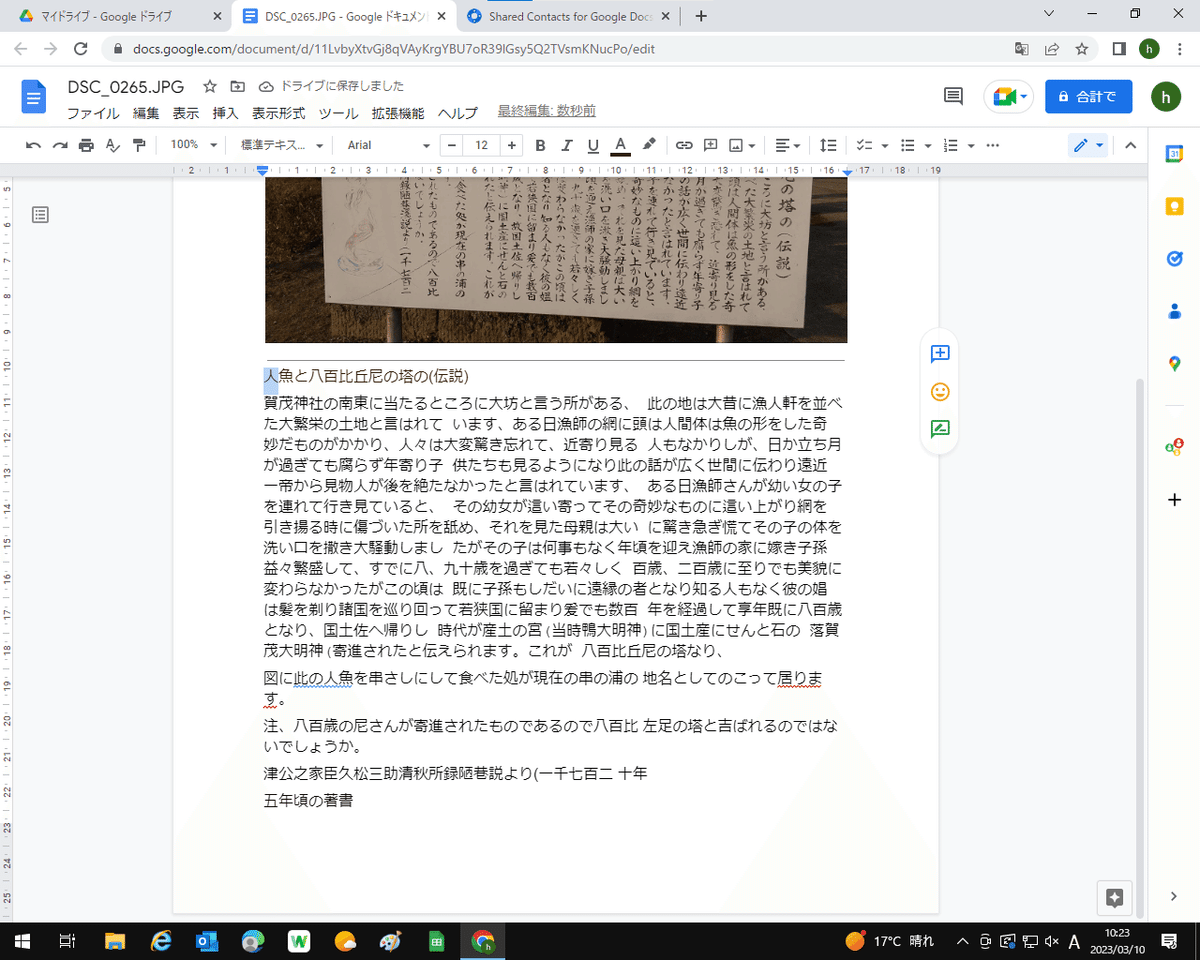This screenshot has height=960, width=1200.
Task: Move document using folder icon
Action: [238, 86]
